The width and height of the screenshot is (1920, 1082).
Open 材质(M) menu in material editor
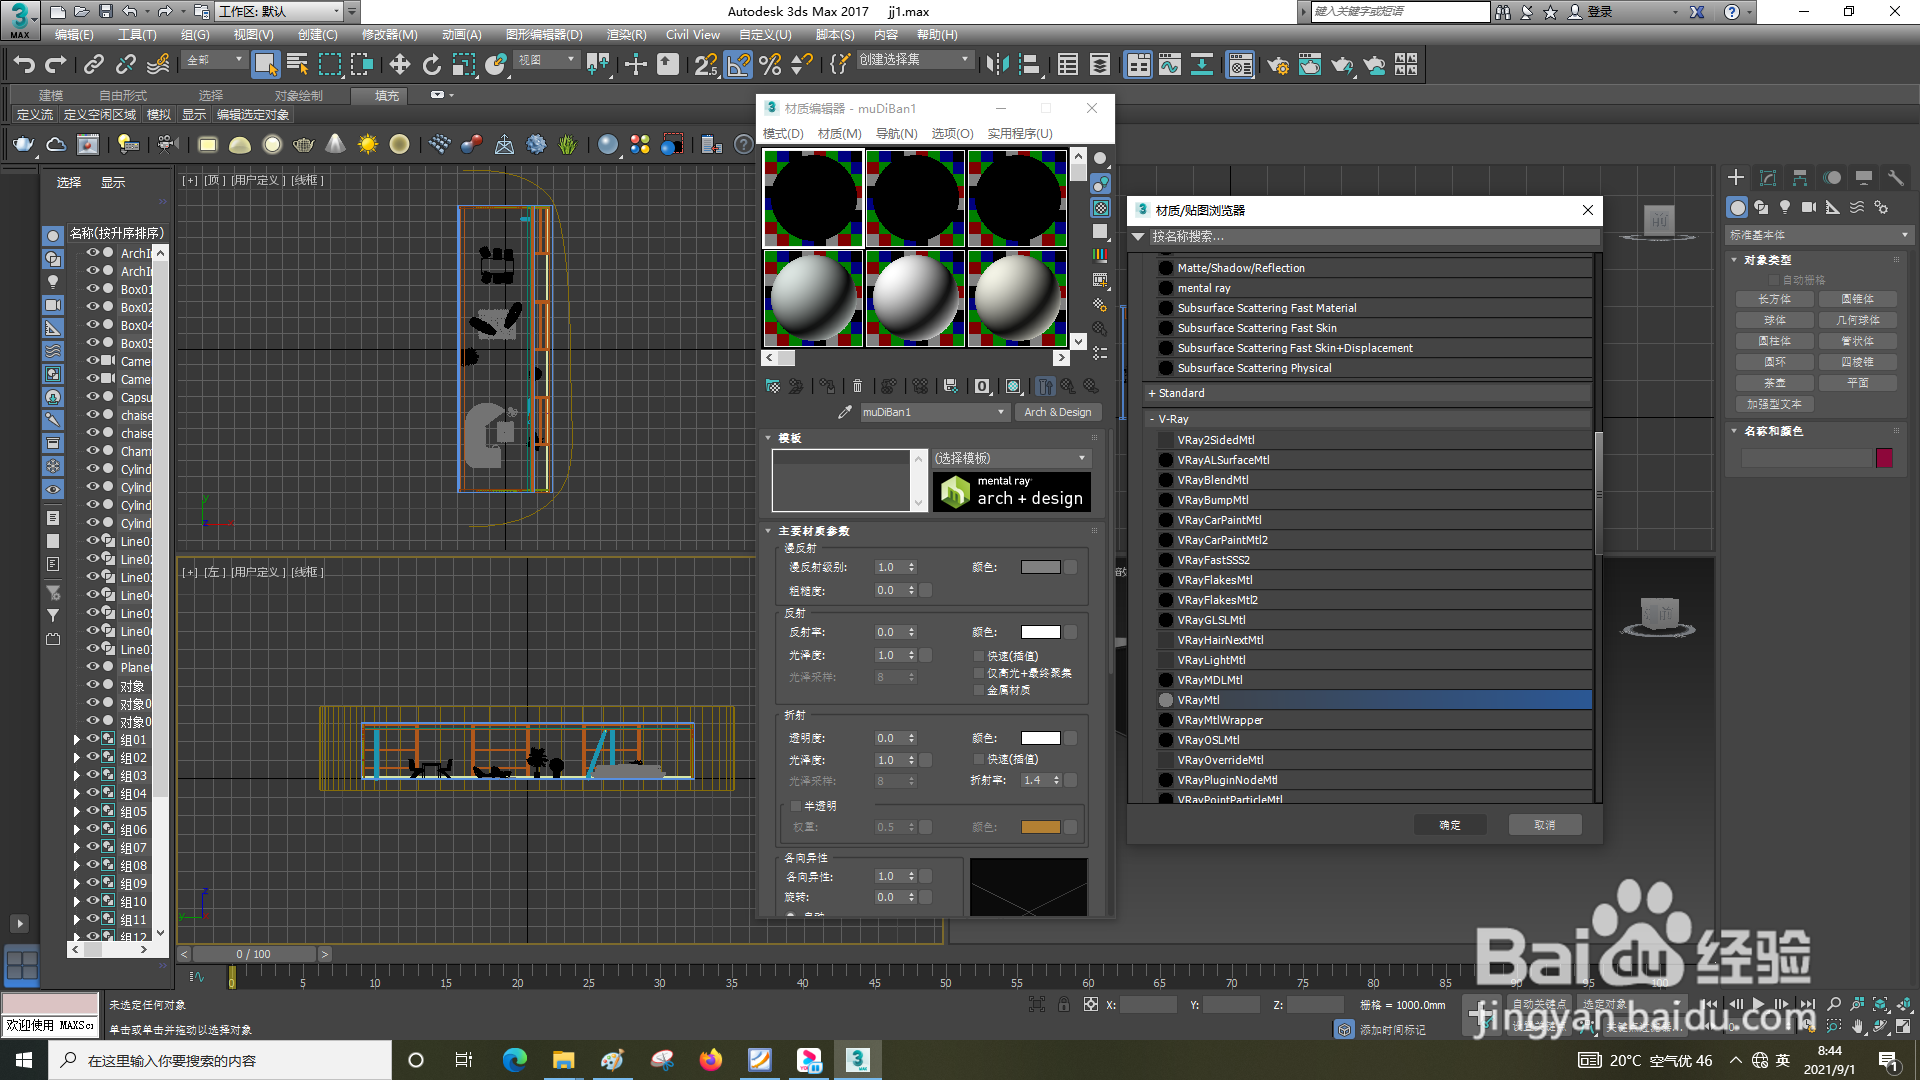839,134
